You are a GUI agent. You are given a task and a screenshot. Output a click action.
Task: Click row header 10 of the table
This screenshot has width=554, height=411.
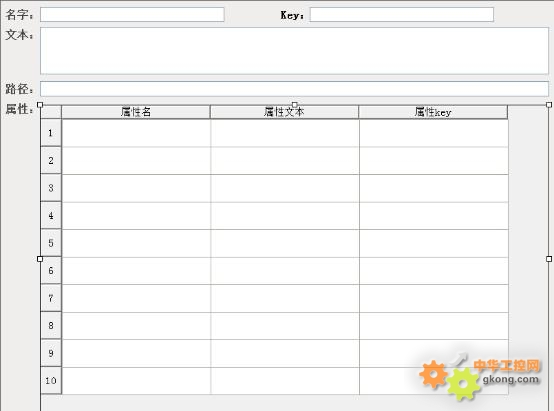[51, 381]
